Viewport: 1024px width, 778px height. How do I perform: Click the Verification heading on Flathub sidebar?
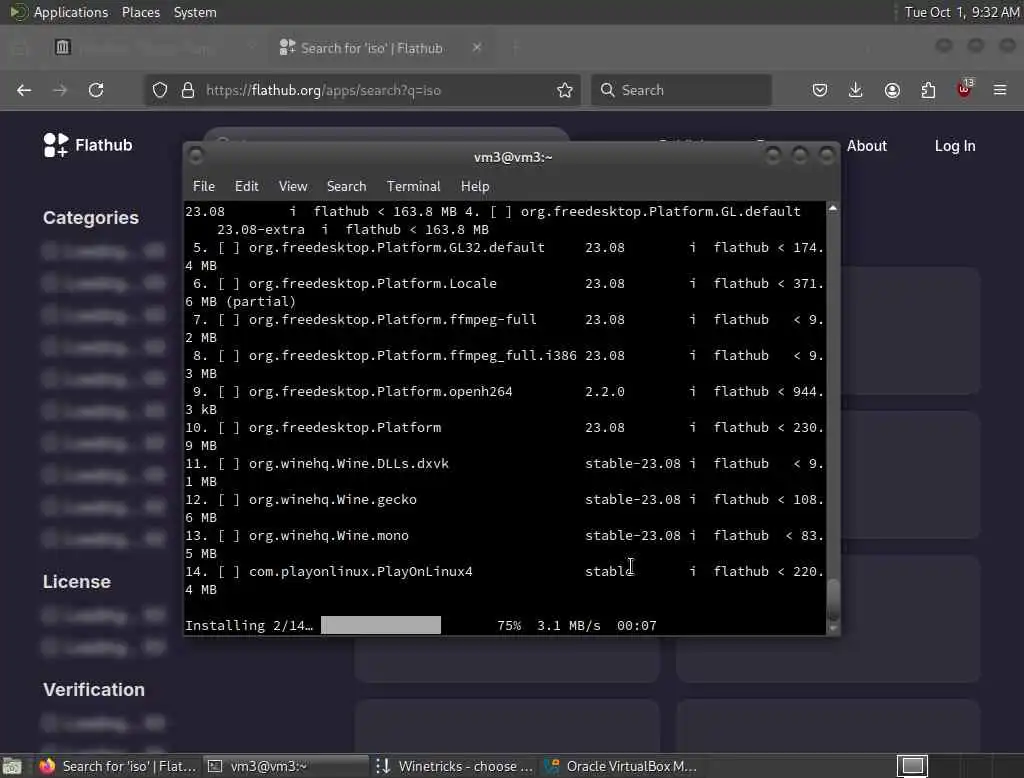pos(94,690)
